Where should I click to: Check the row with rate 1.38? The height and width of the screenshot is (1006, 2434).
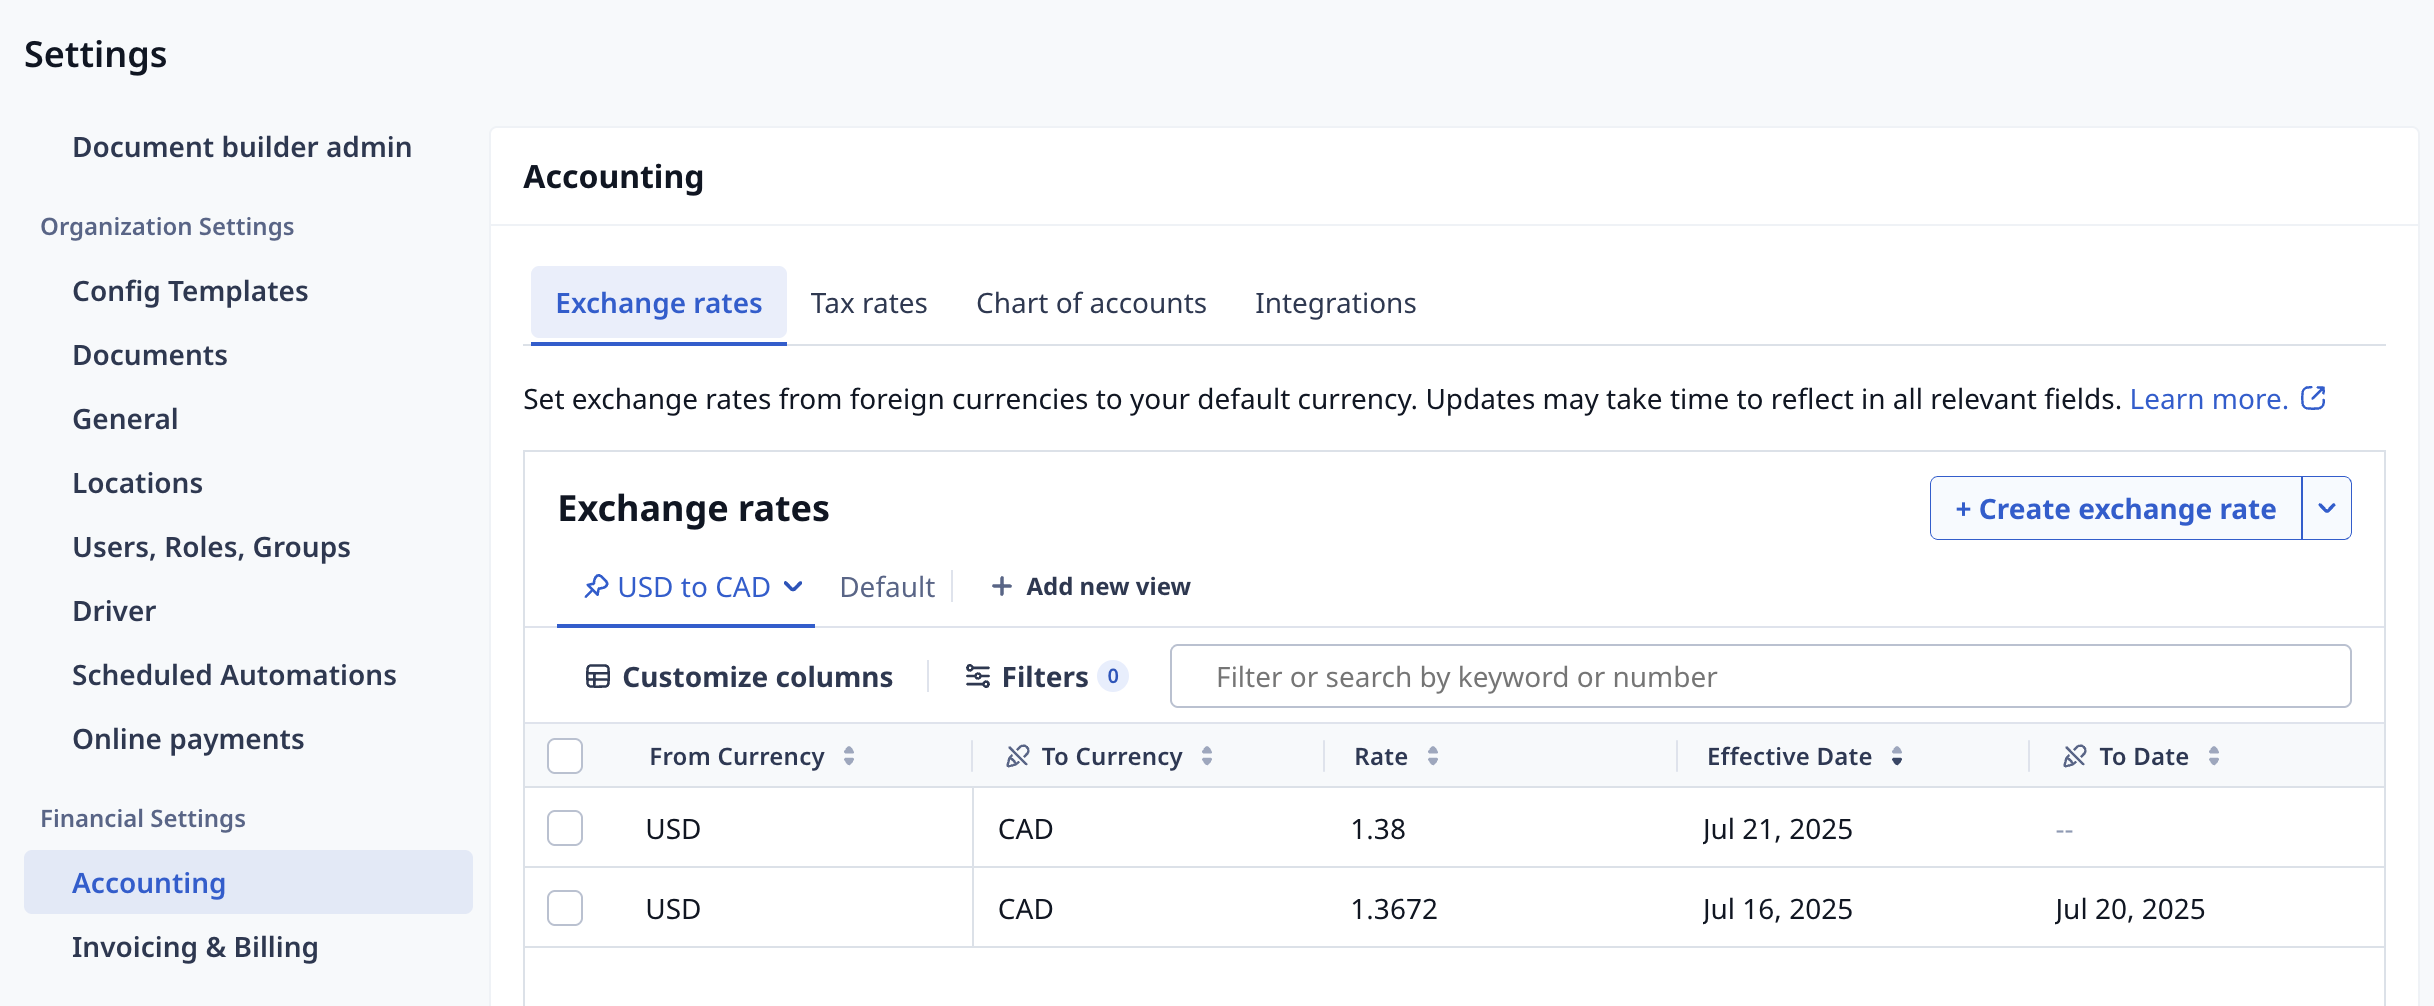coord(565,828)
